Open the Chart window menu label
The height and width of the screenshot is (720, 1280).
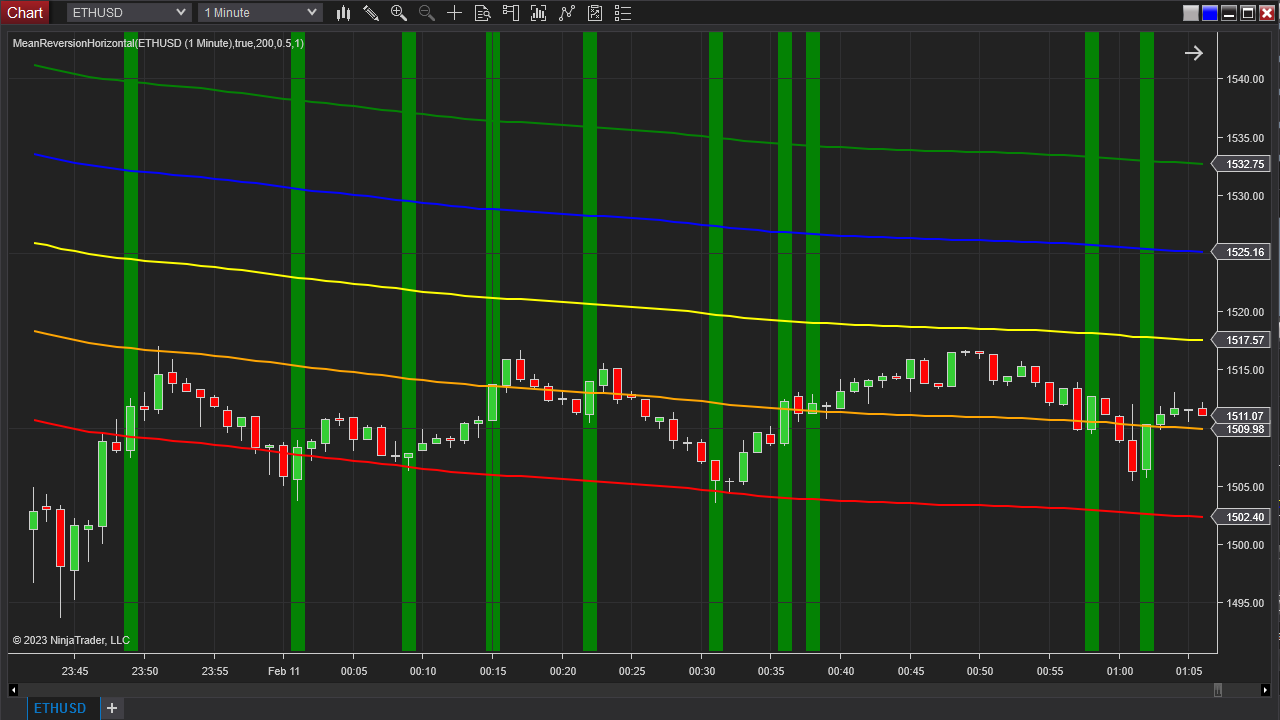coord(25,12)
